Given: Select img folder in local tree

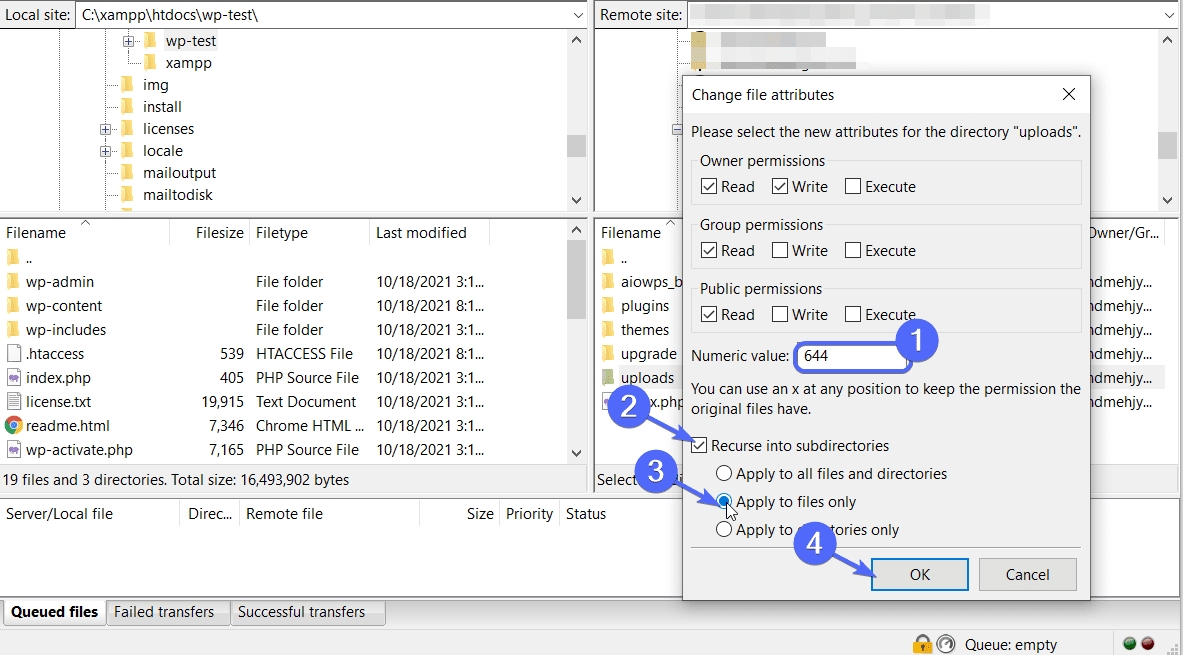Looking at the screenshot, I should click(156, 85).
